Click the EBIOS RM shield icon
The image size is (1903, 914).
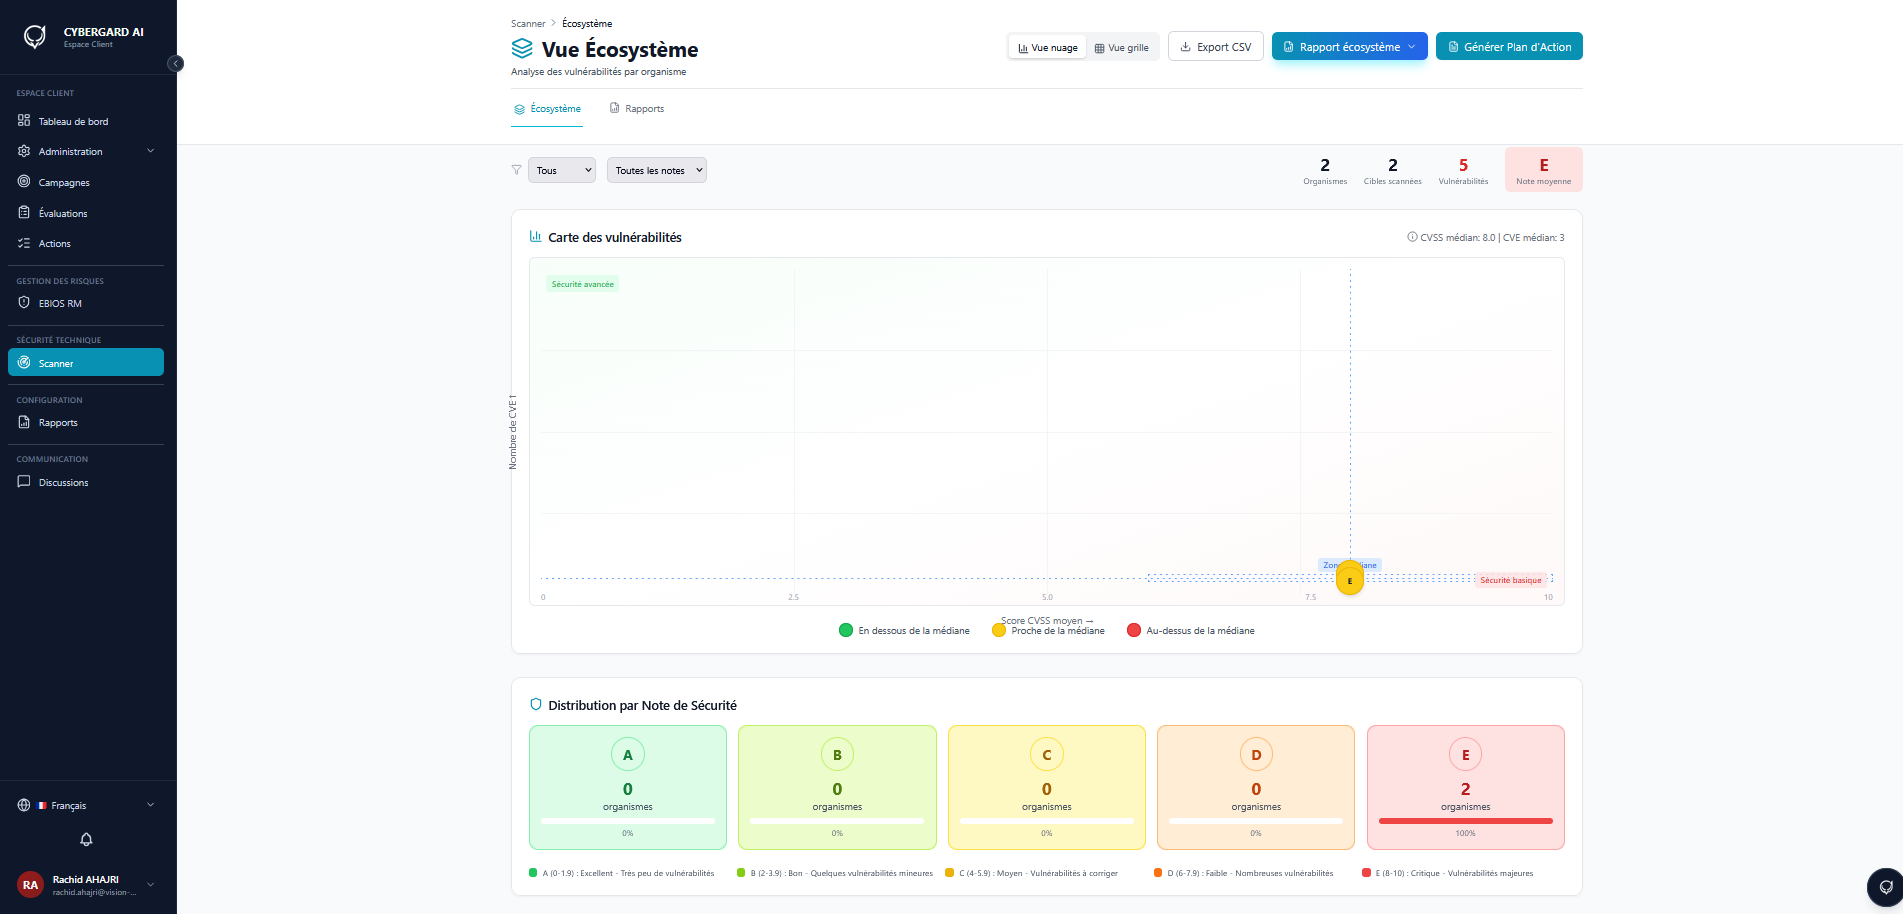(24, 303)
